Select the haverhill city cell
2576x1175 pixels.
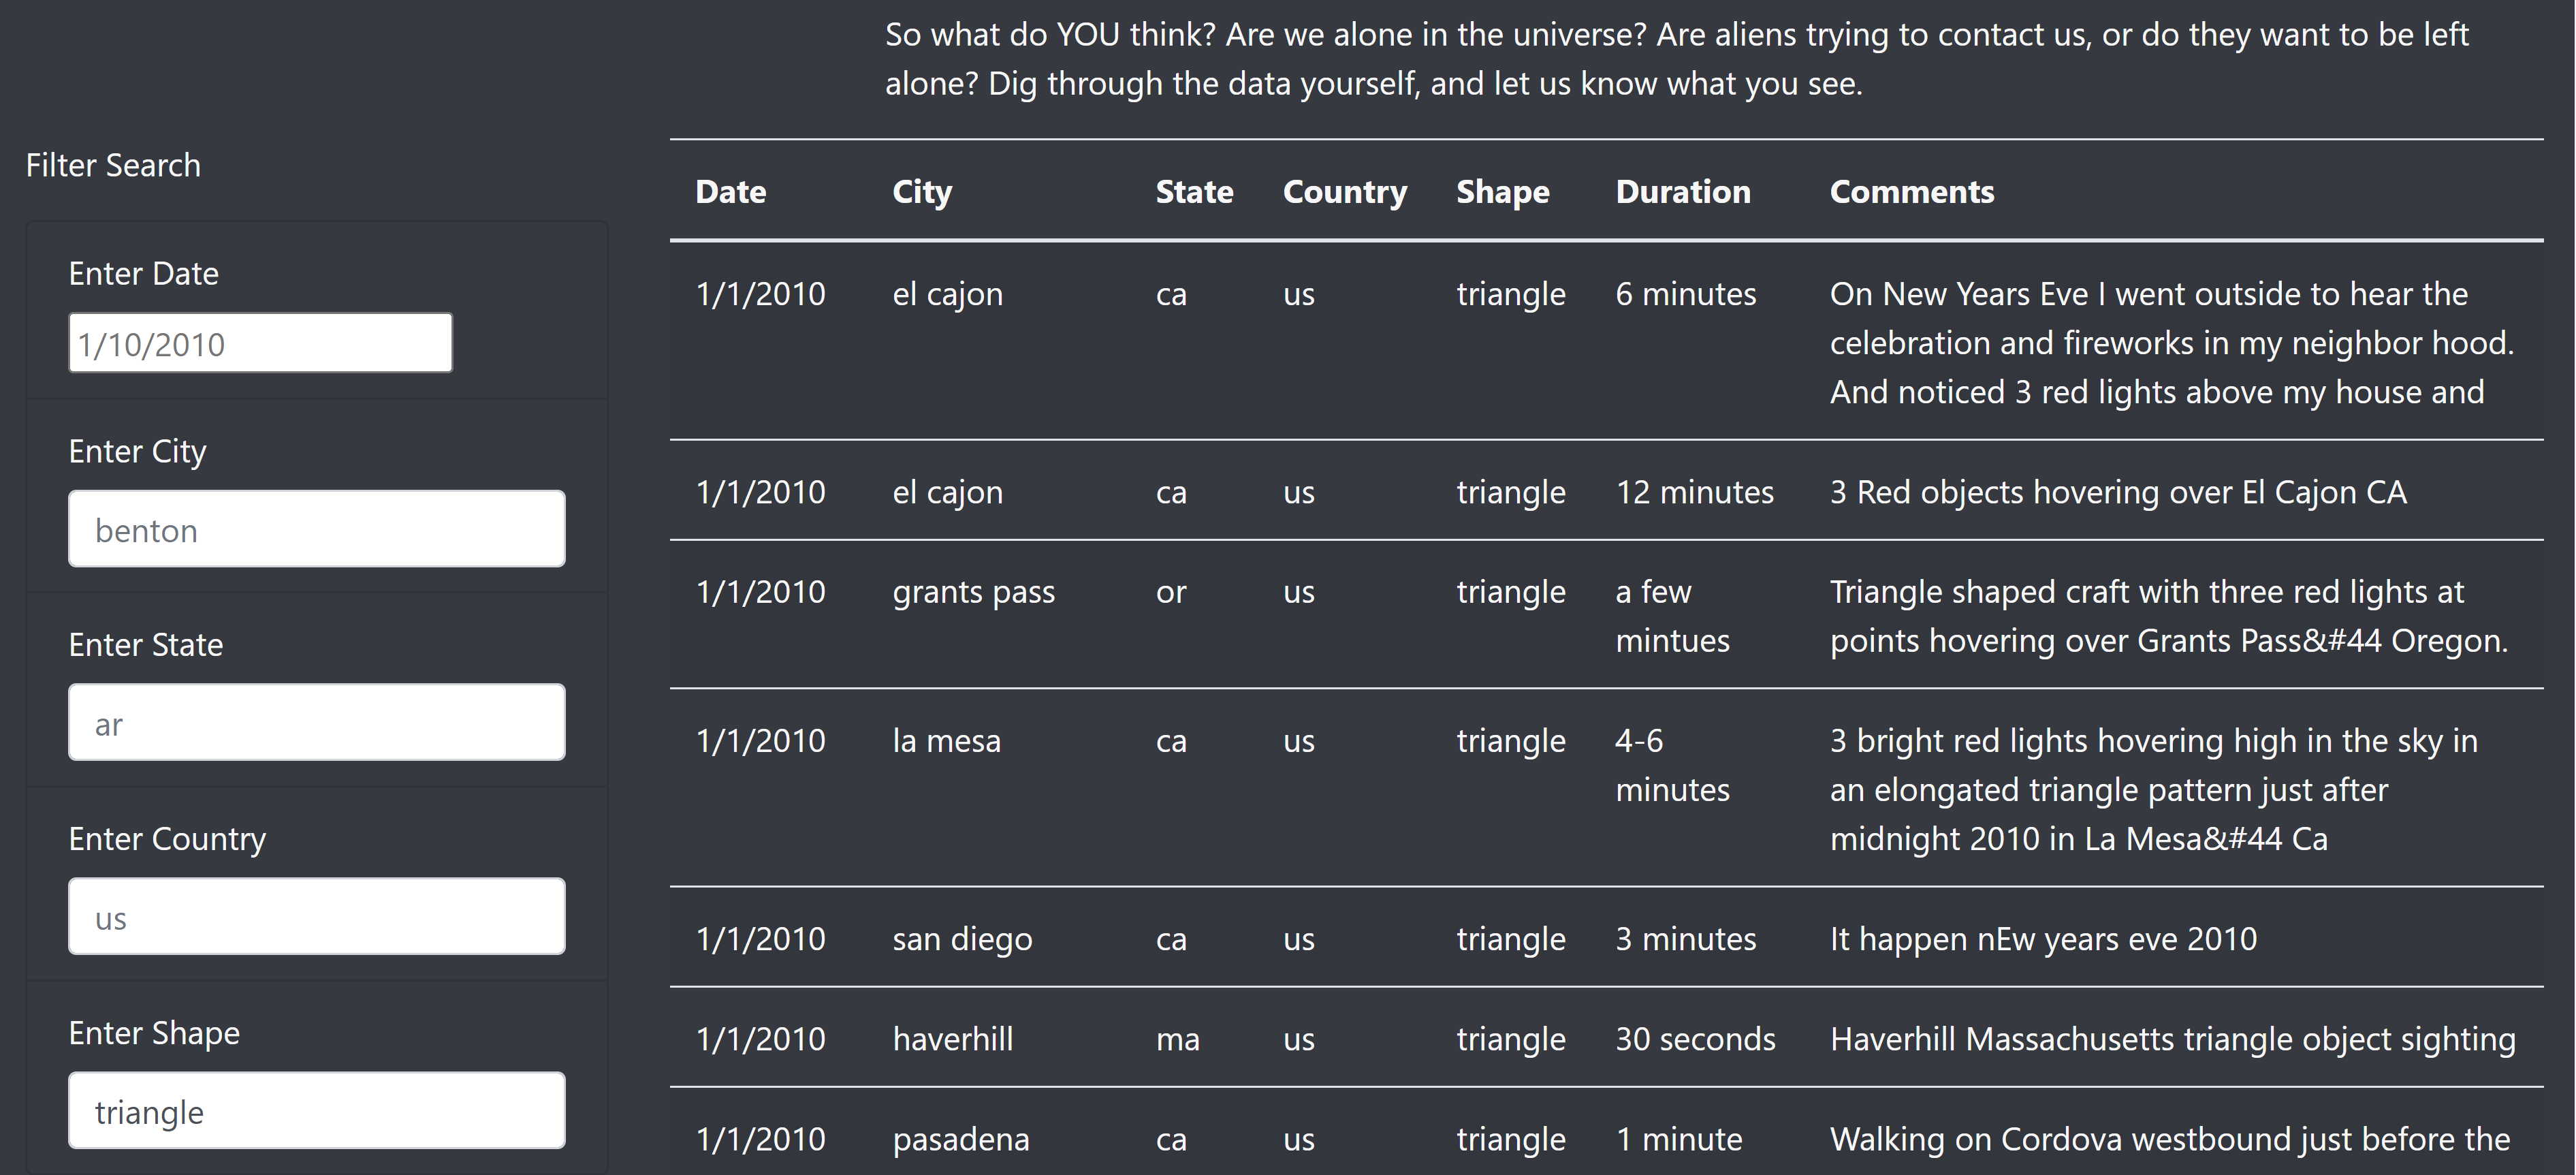coord(952,1039)
